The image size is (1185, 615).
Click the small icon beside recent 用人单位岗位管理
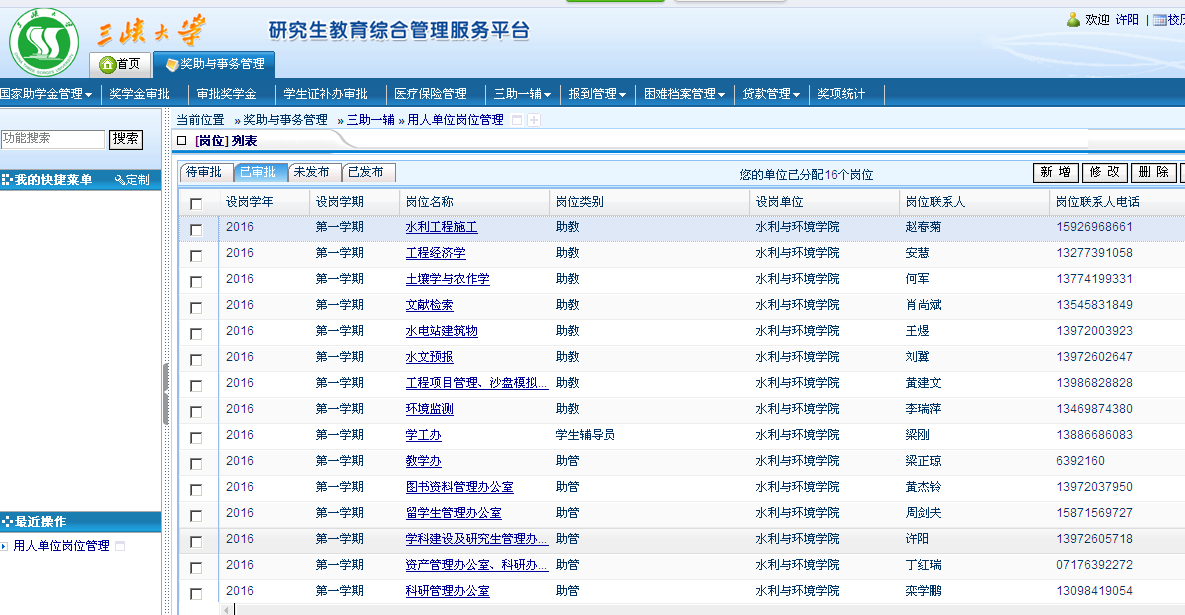click(120, 546)
